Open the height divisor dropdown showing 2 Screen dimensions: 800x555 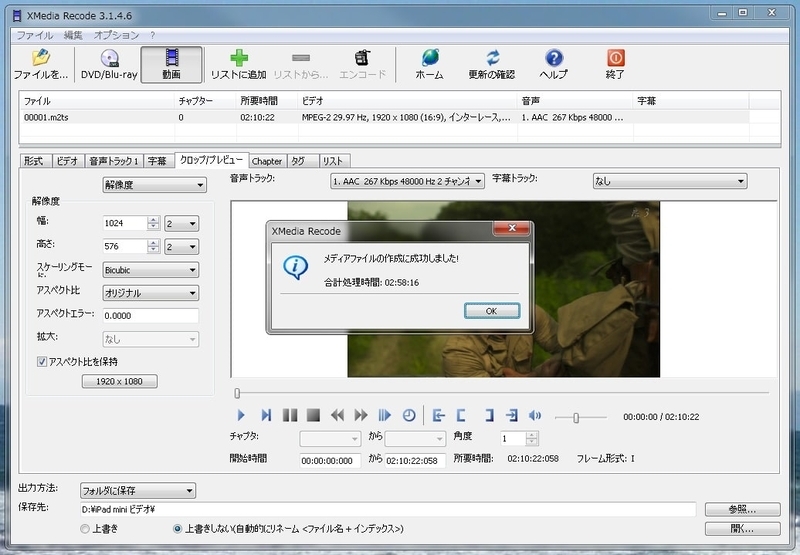click(182, 247)
